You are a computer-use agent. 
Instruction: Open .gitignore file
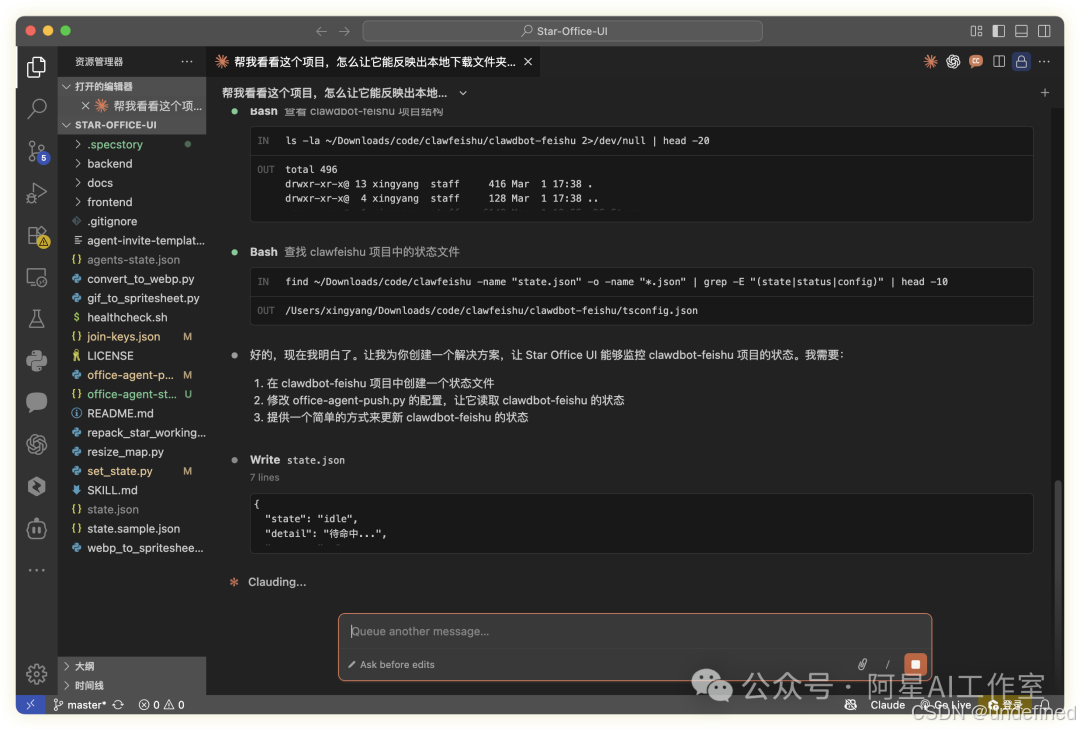click(x=132, y=221)
